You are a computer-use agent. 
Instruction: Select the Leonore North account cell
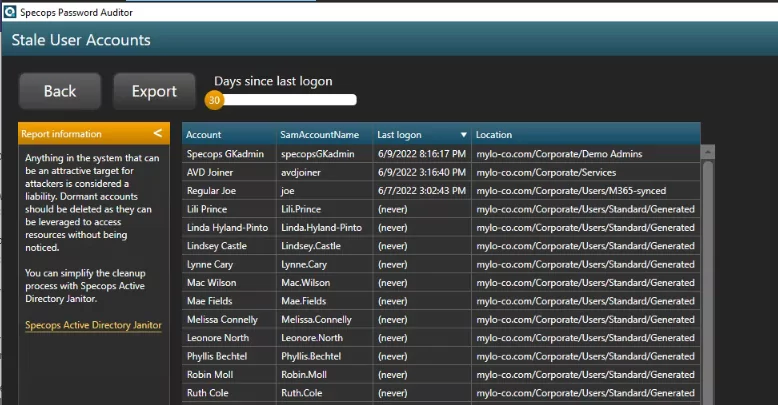point(229,338)
